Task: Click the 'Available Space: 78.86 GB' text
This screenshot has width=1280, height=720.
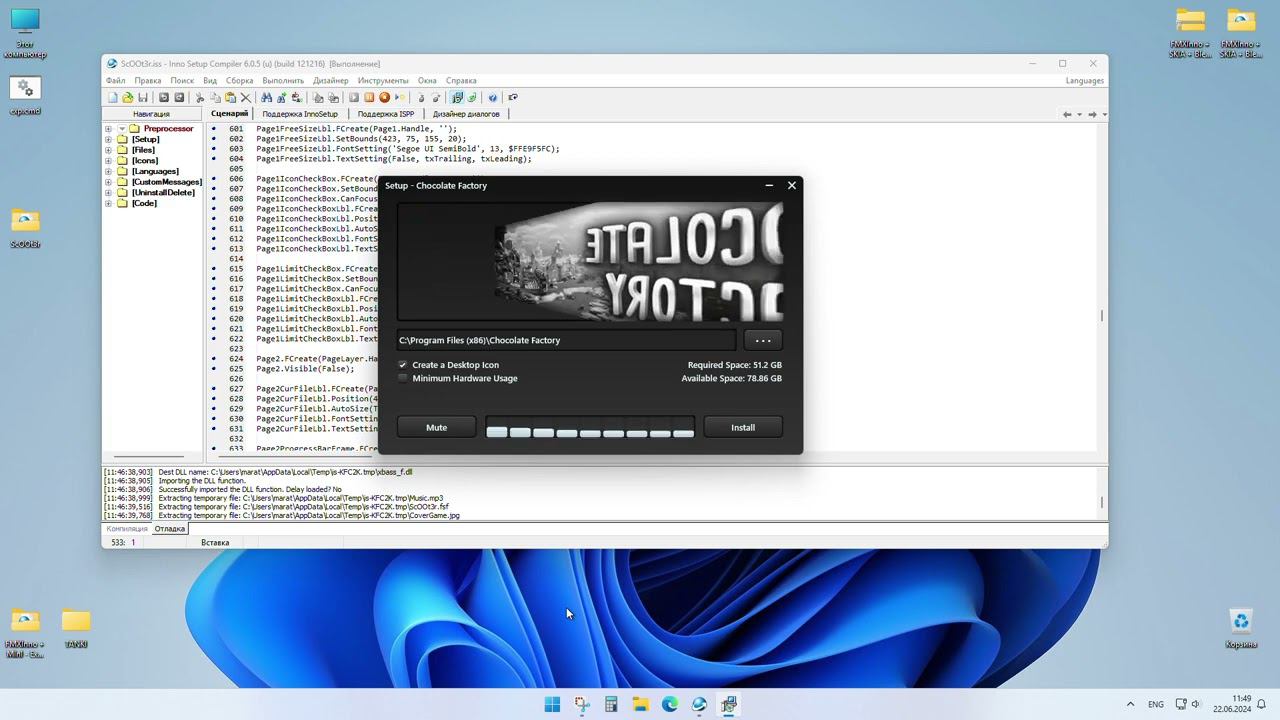Action: coord(732,378)
